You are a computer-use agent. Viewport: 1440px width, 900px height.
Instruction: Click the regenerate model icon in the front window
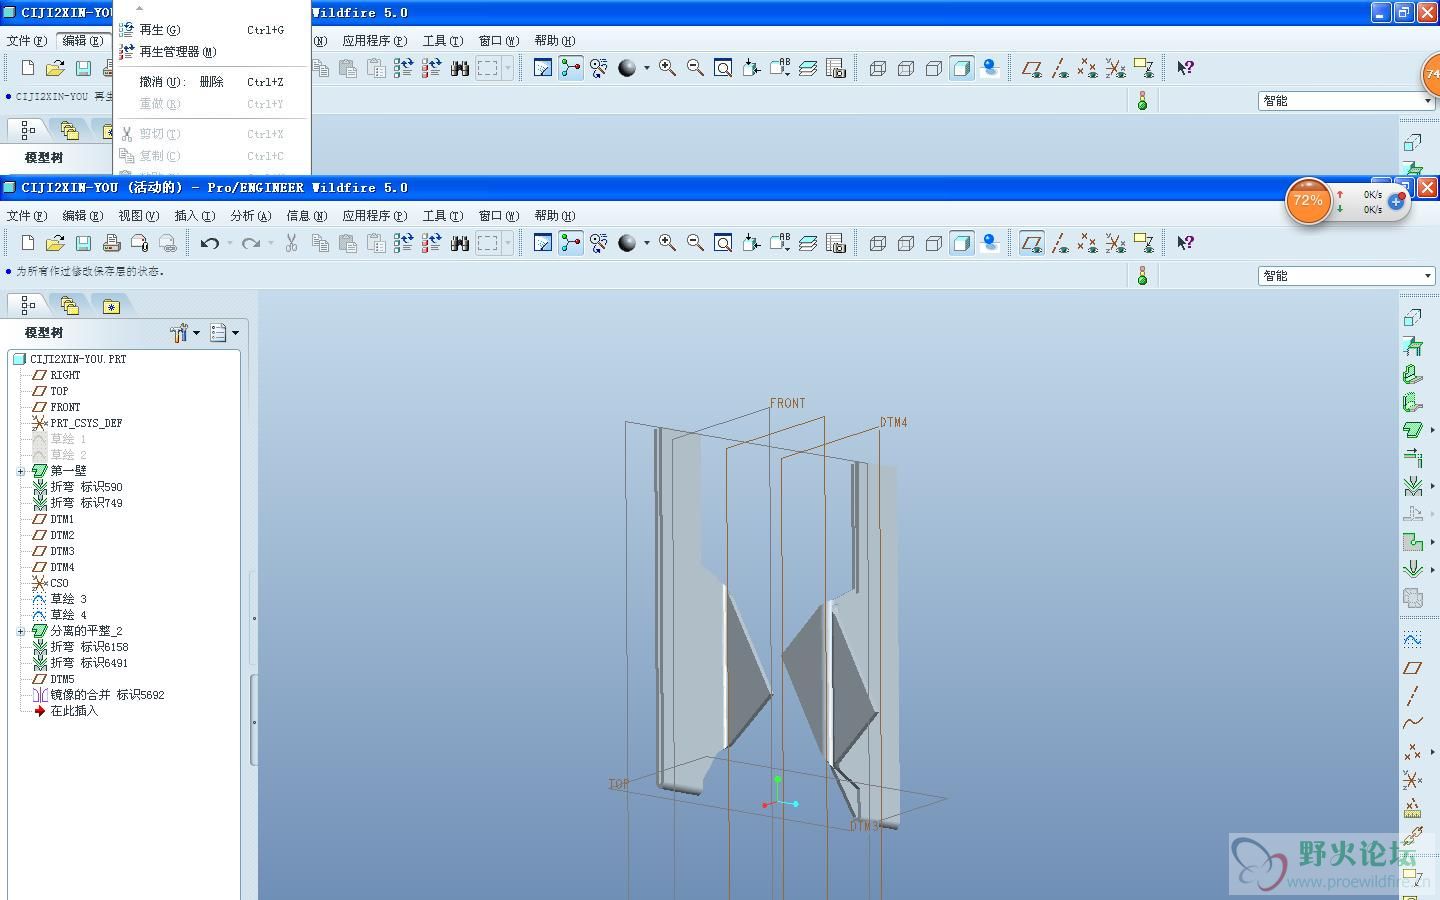pyautogui.click(x=403, y=243)
